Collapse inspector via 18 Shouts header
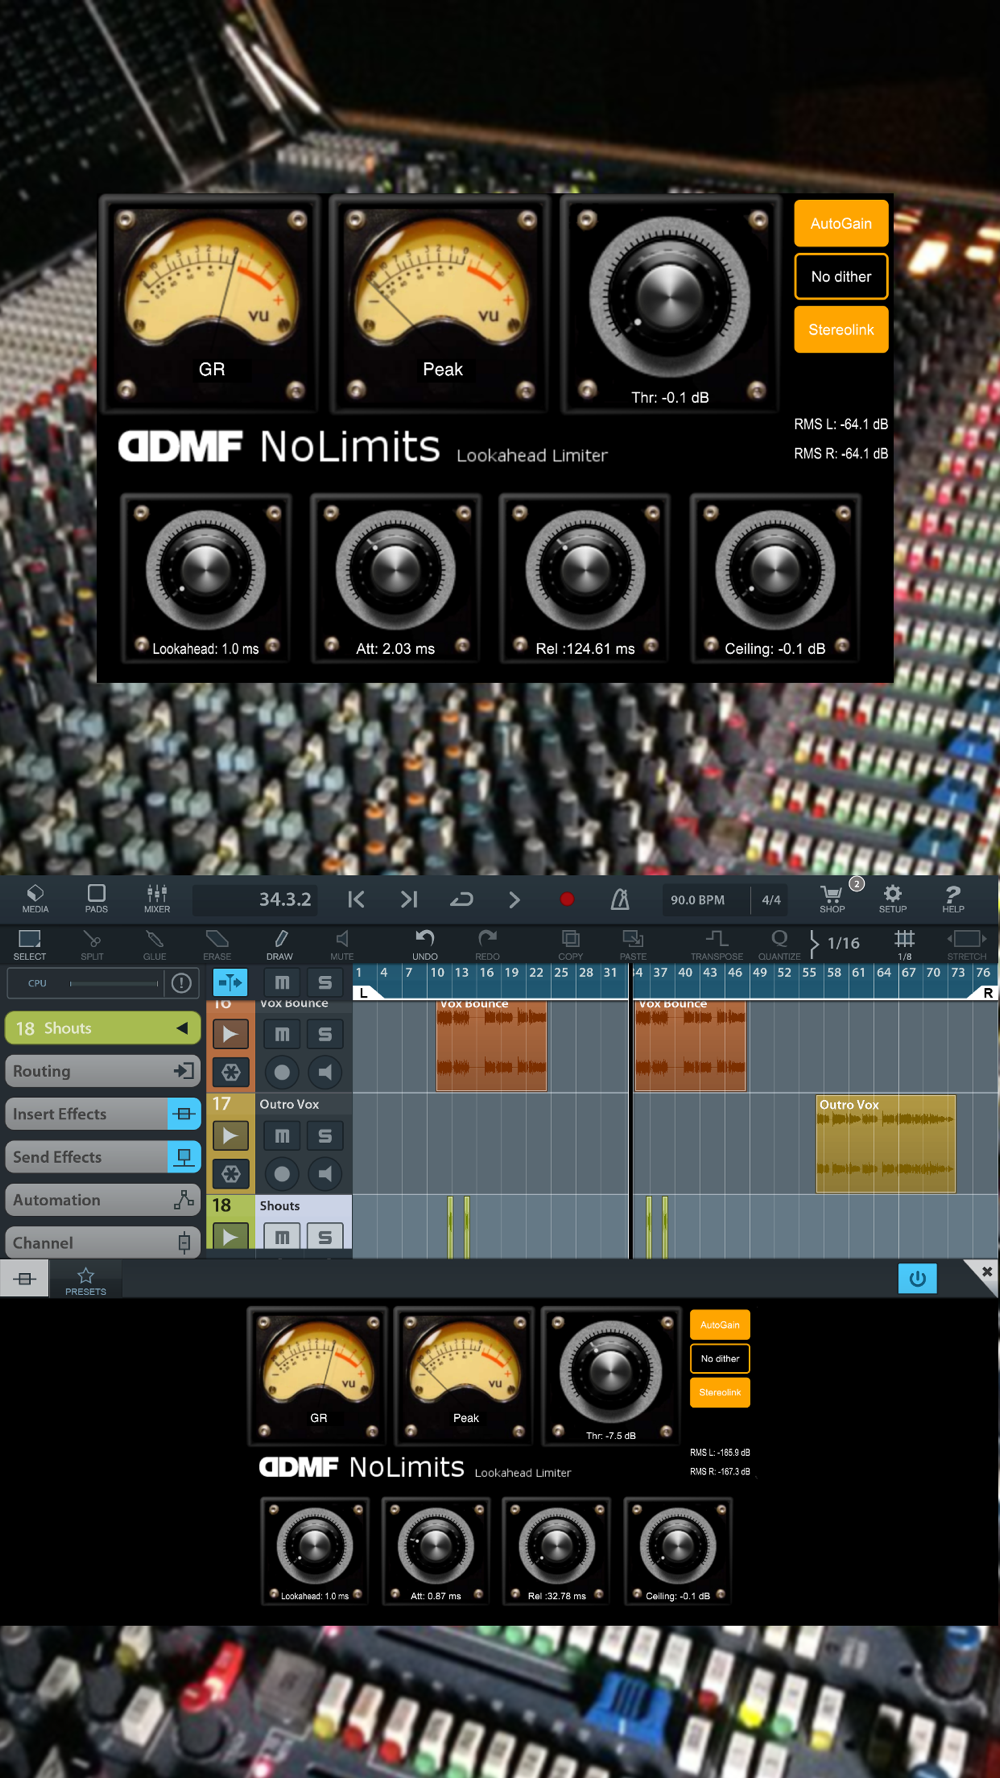The image size is (1000, 1778). coord(103,1028)
